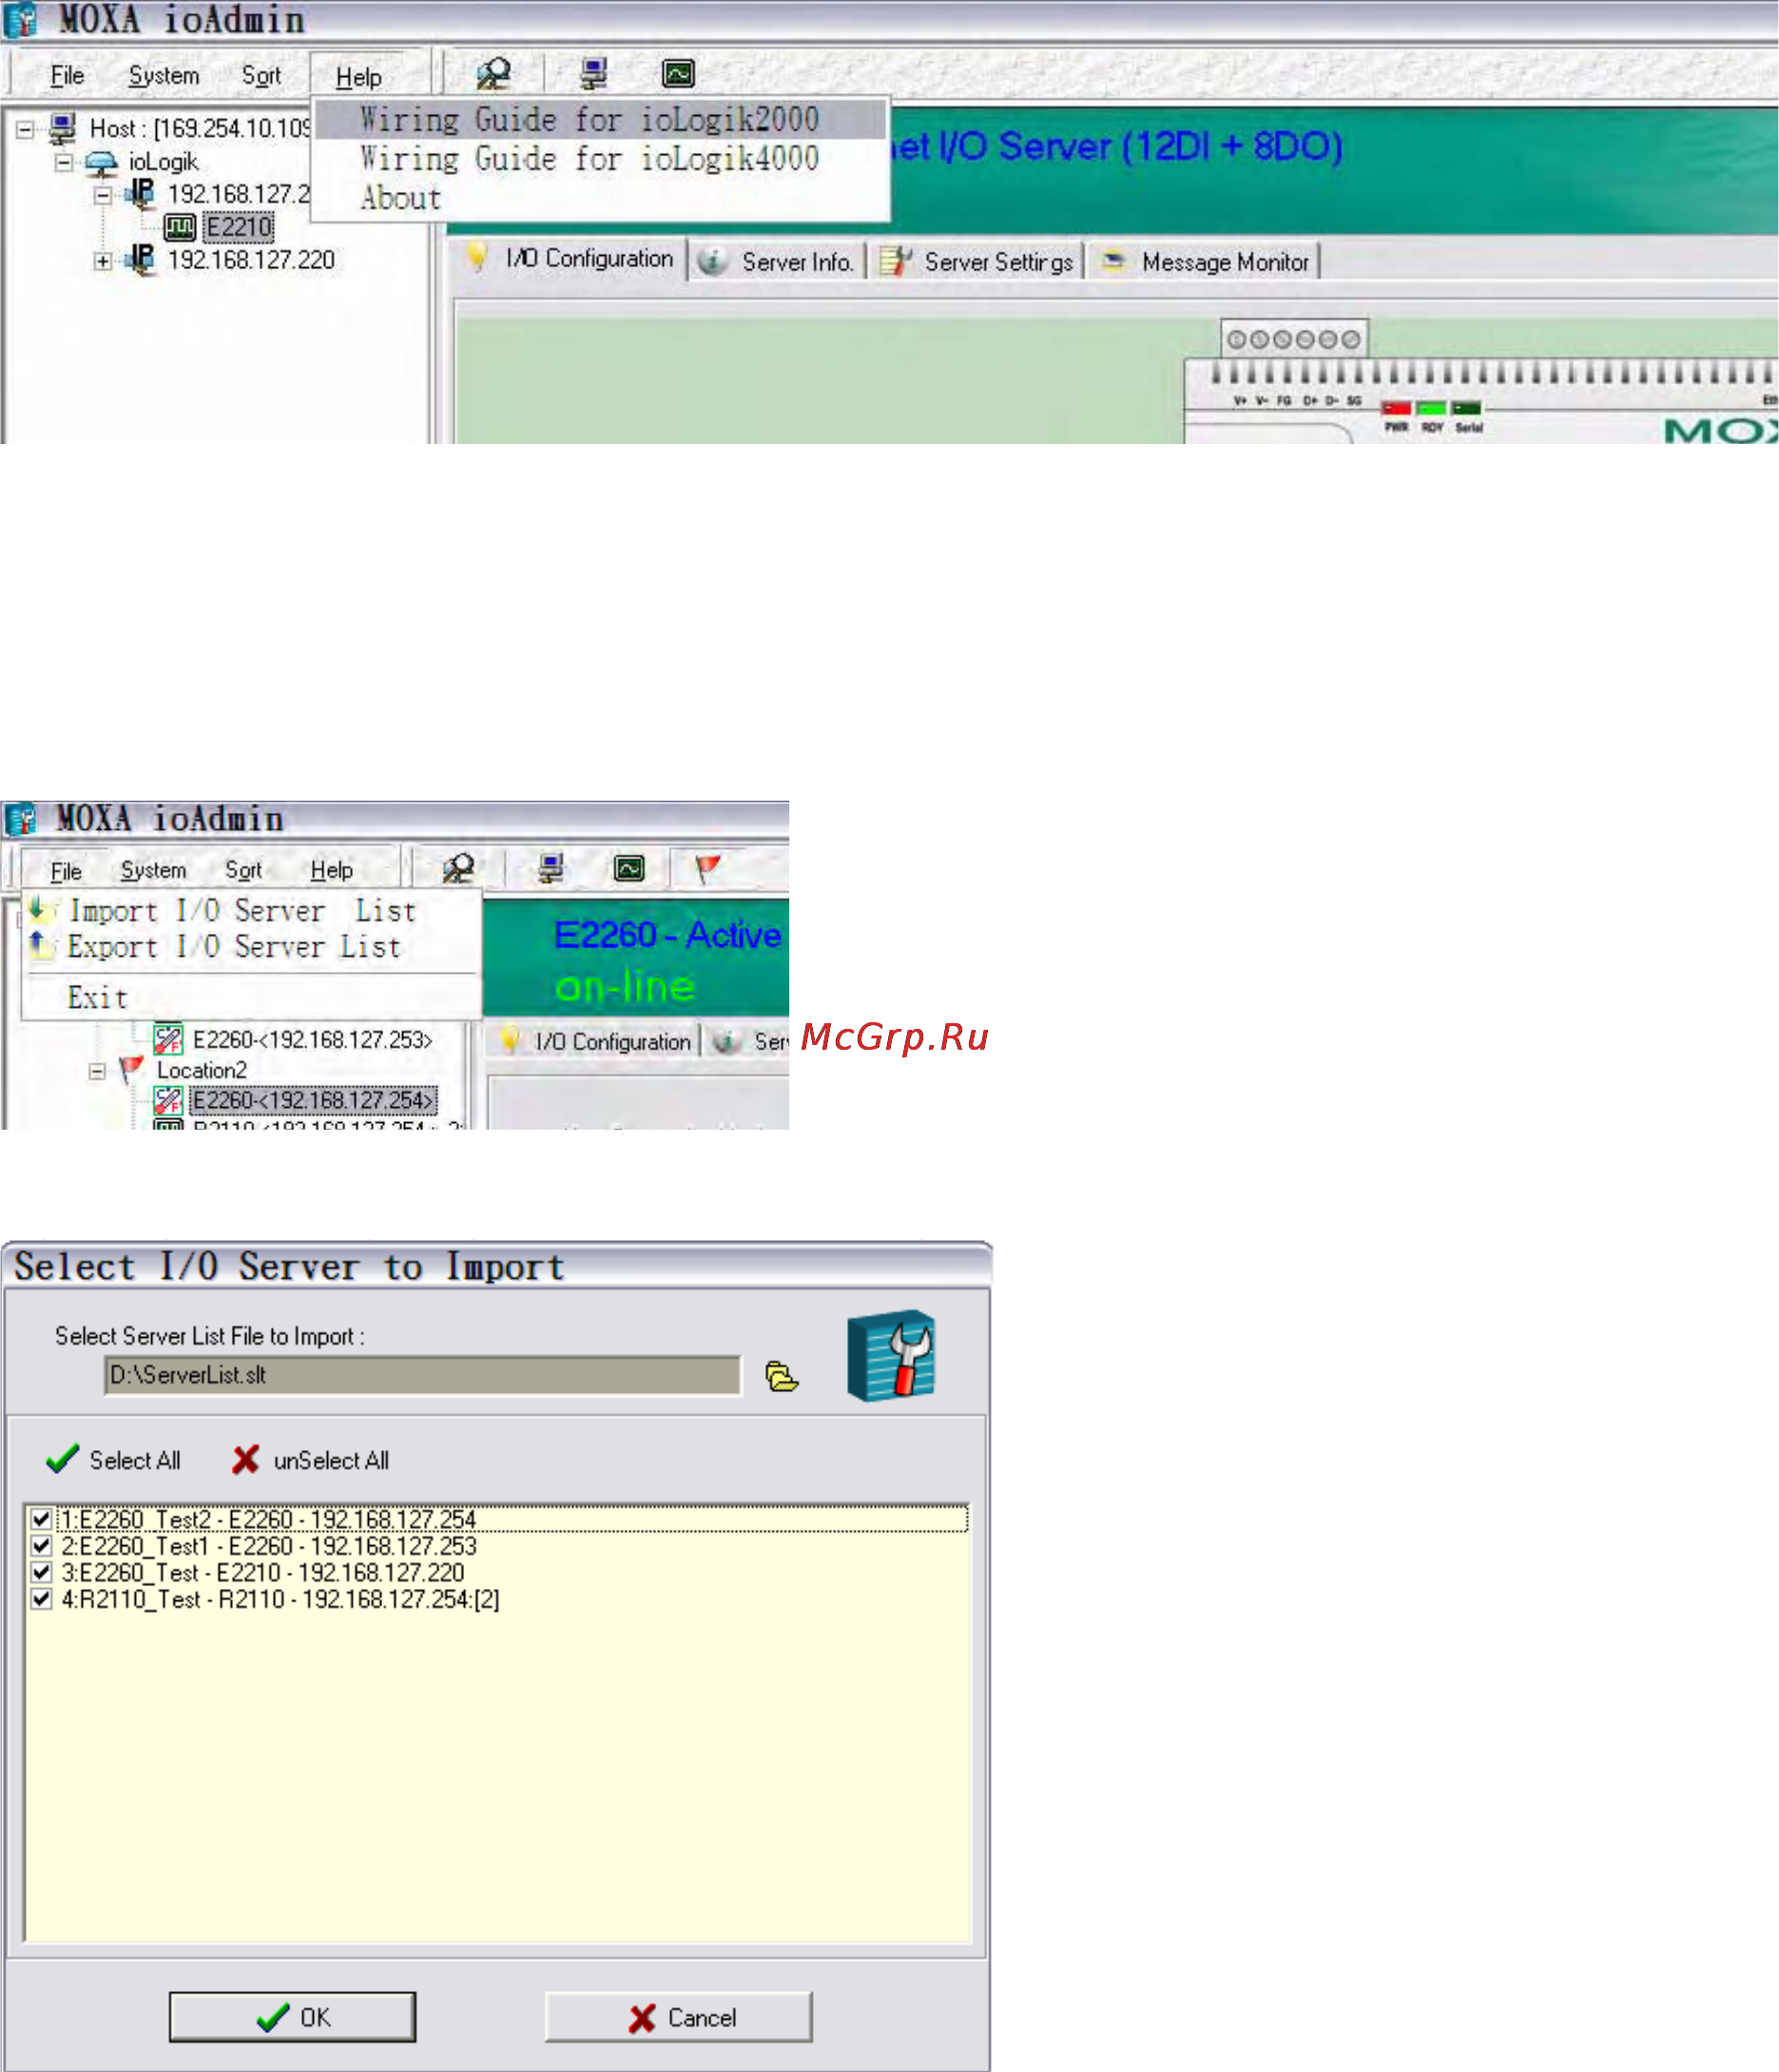Open System menu in top ioAdmin window

point(164,76)
